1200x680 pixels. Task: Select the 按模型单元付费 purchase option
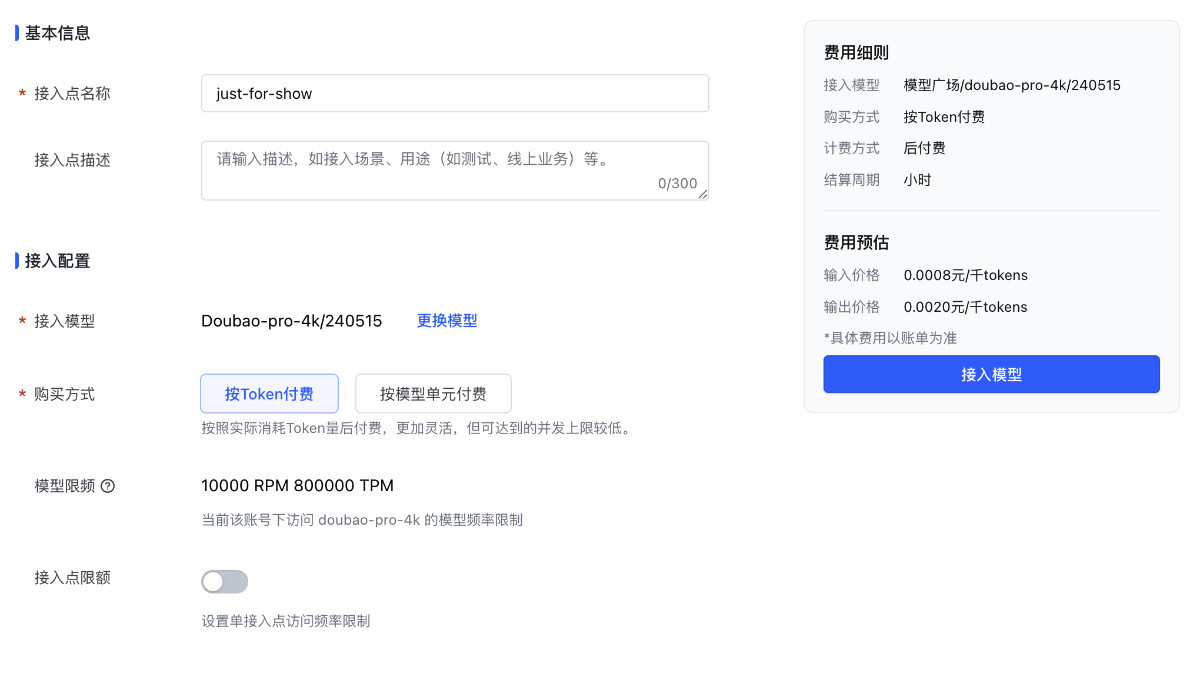pyautogui.click(x=433, y=394)
